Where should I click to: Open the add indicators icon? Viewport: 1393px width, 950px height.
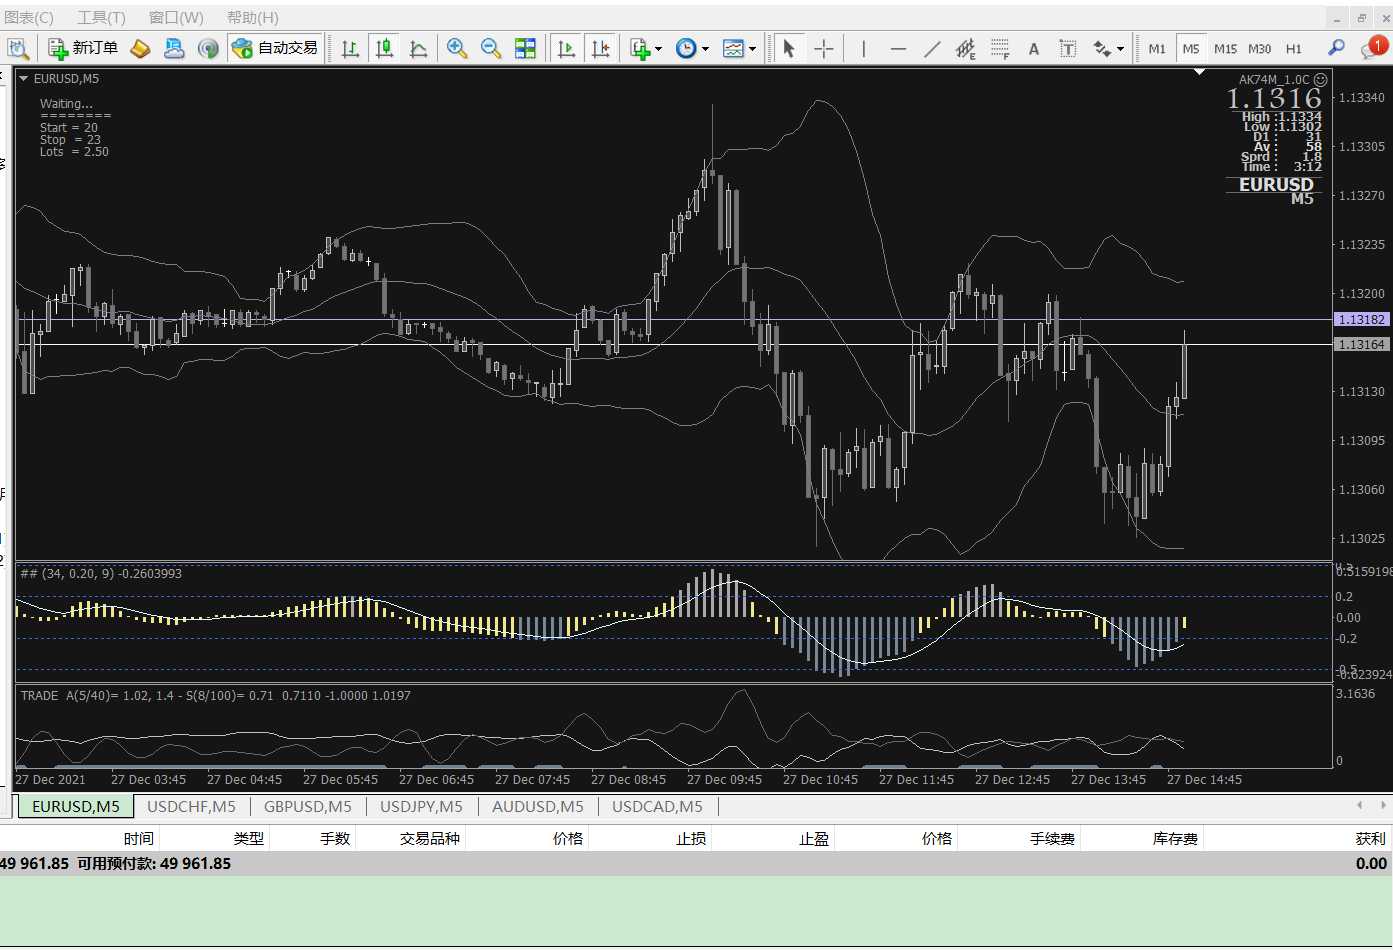[x=640, y=48]
